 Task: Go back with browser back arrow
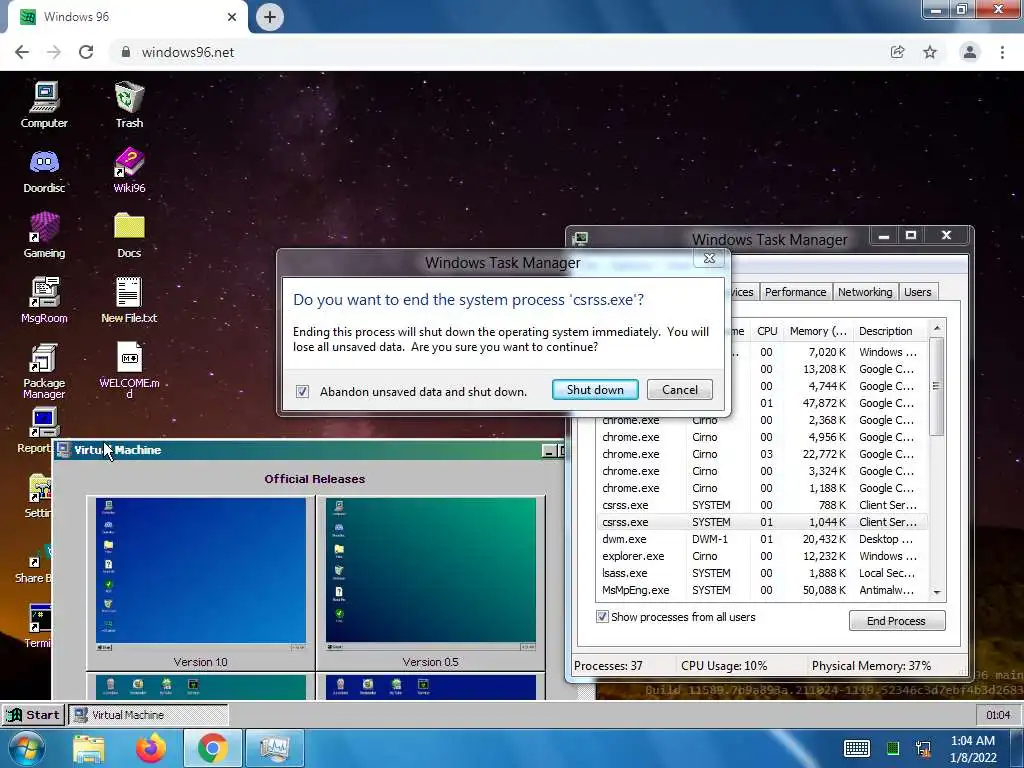(x=22, y=52)
